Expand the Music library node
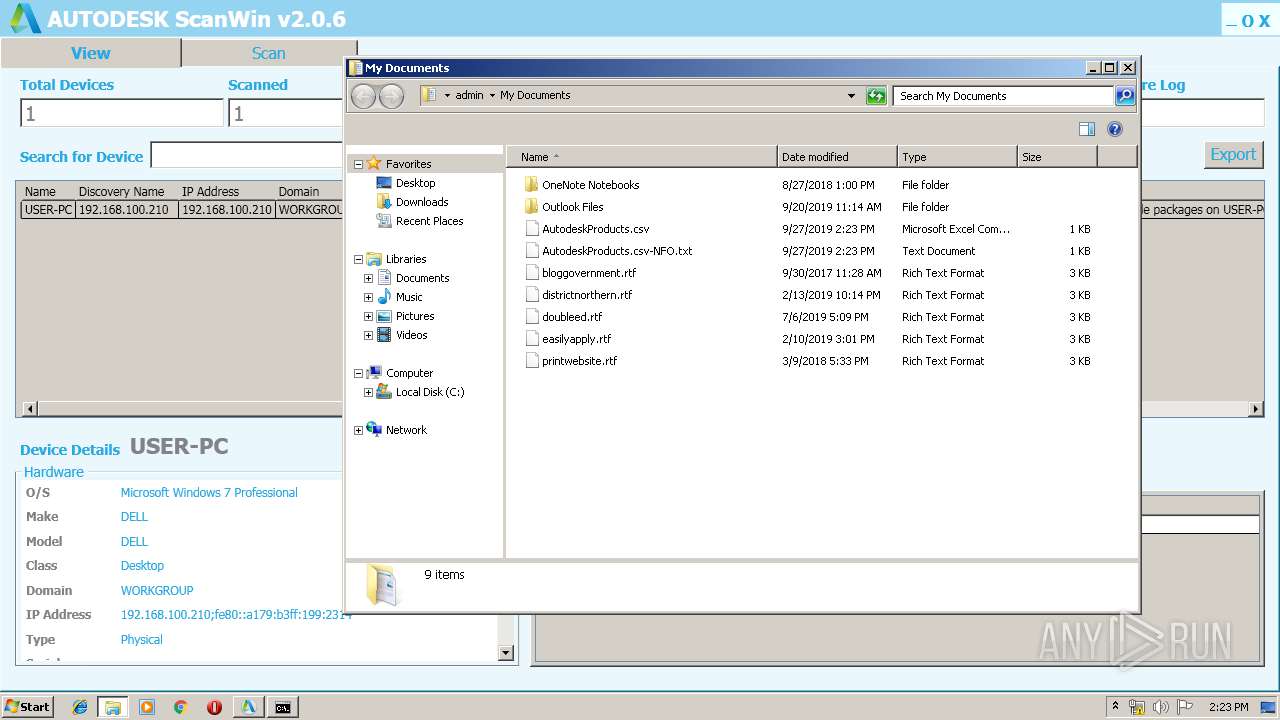The image size is (1280, 720). pos(368,298)
